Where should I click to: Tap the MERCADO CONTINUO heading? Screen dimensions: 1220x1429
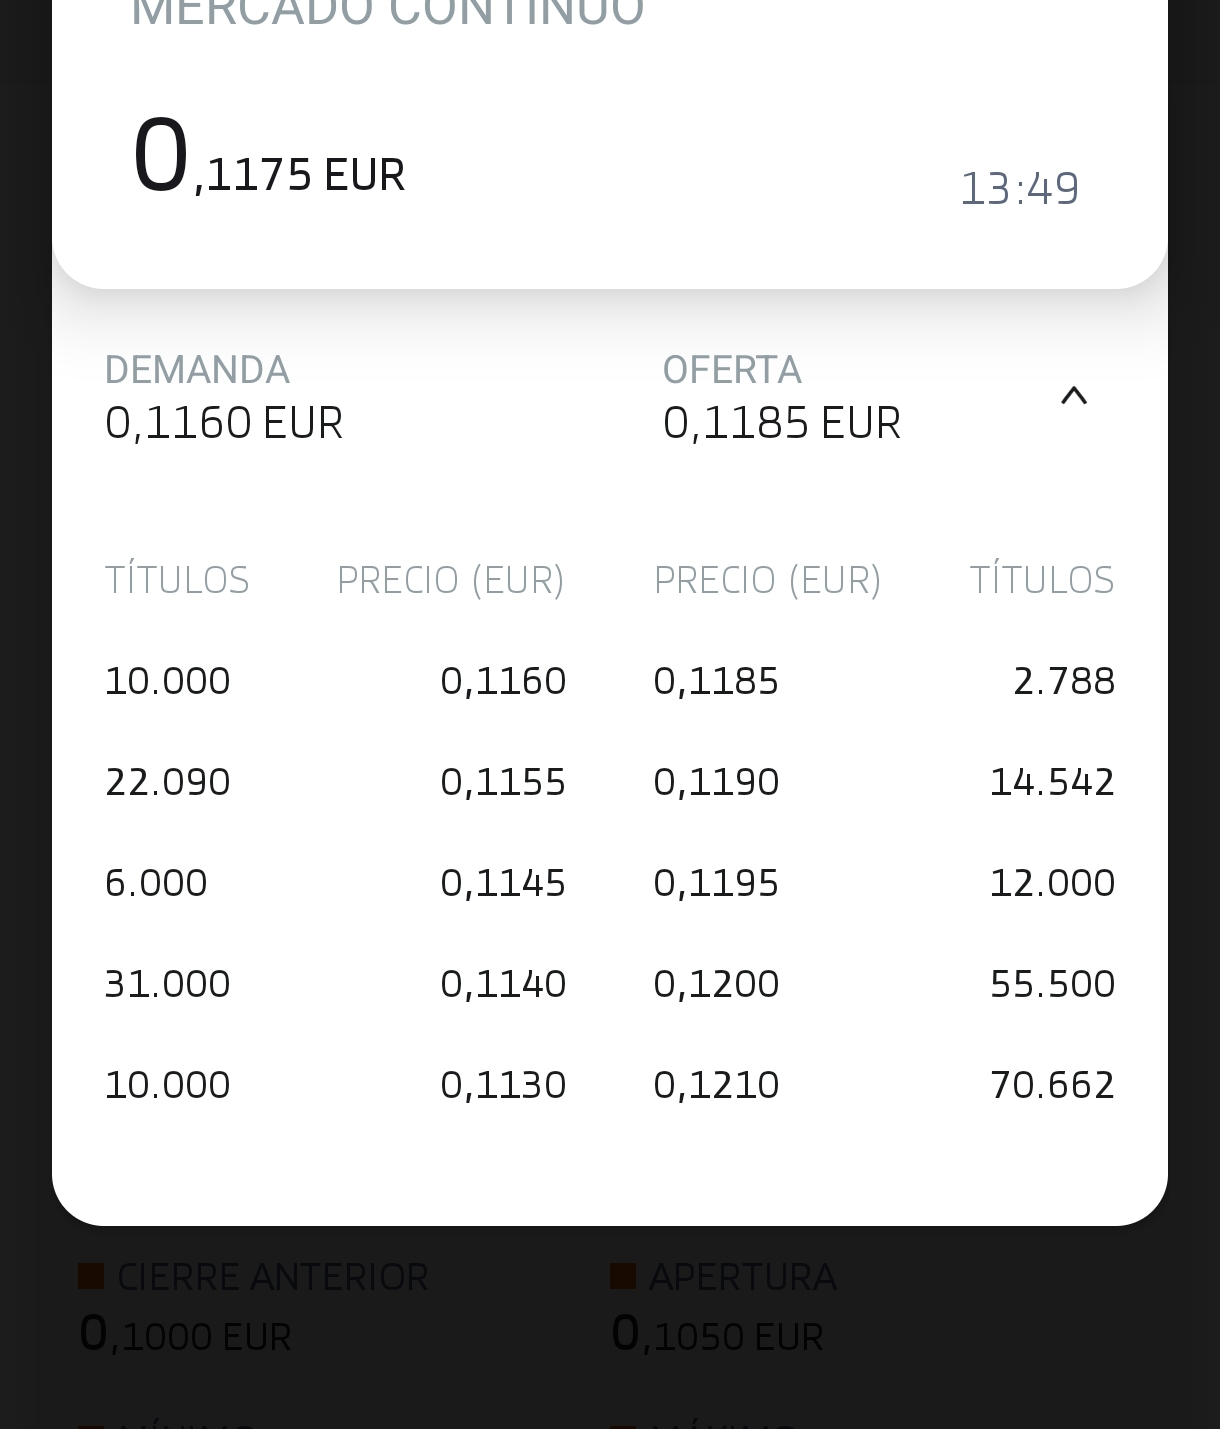[387, 12]
